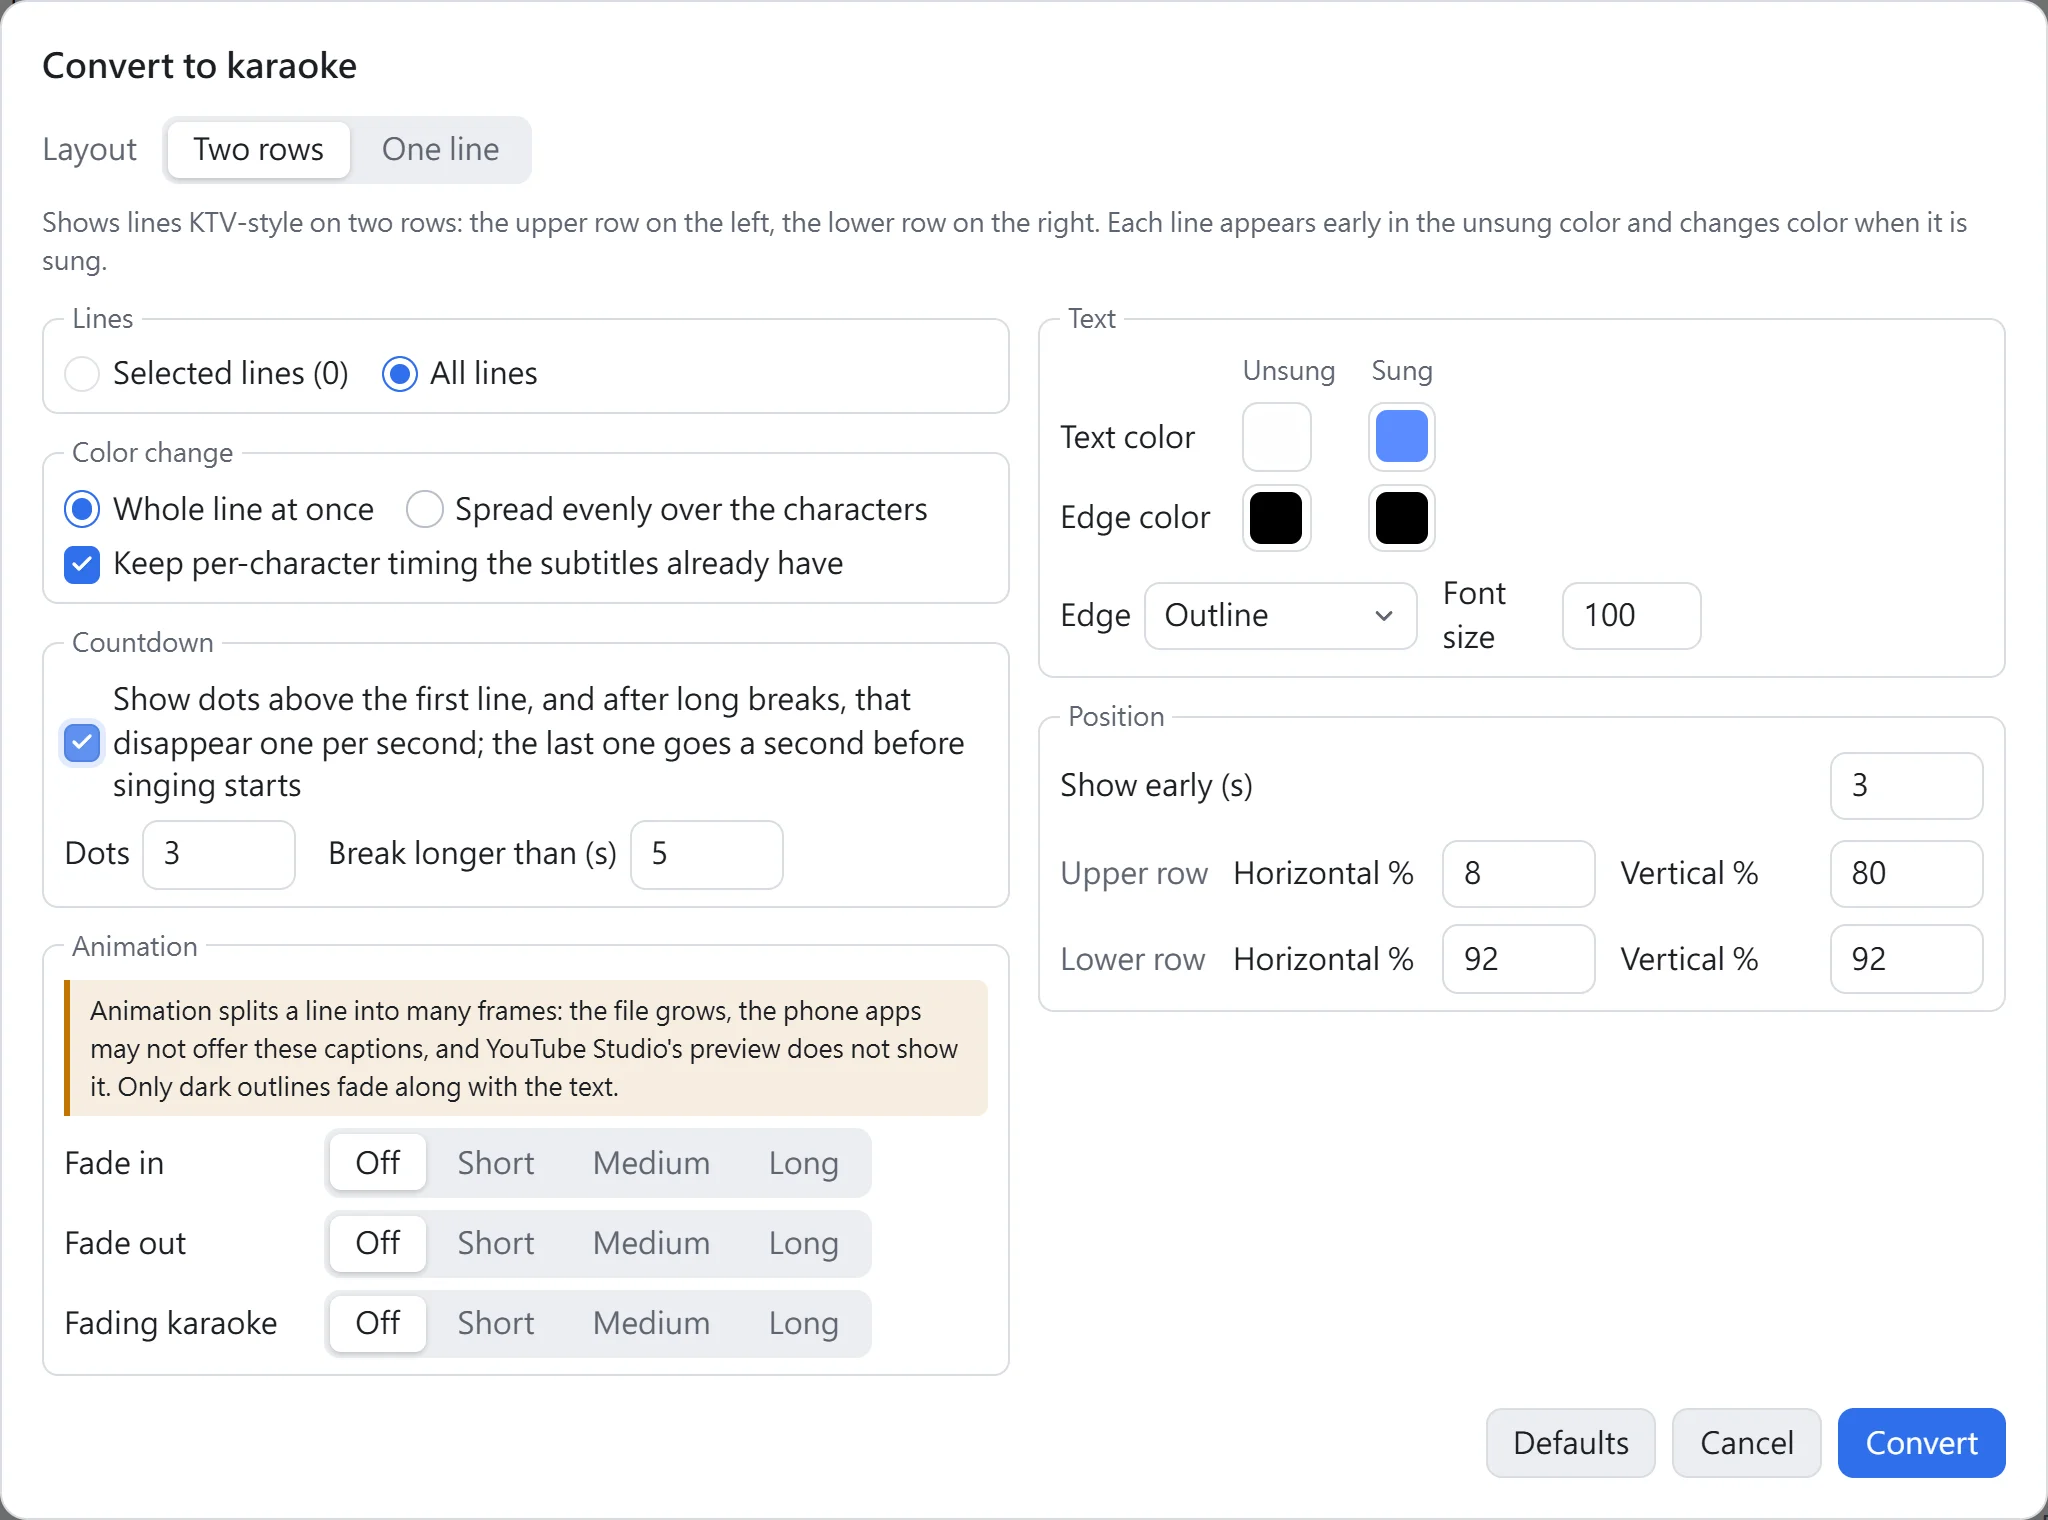This screenshot has width=2048, height=1520.
Task: Set Fade in to Medium
Action: 651,1163
